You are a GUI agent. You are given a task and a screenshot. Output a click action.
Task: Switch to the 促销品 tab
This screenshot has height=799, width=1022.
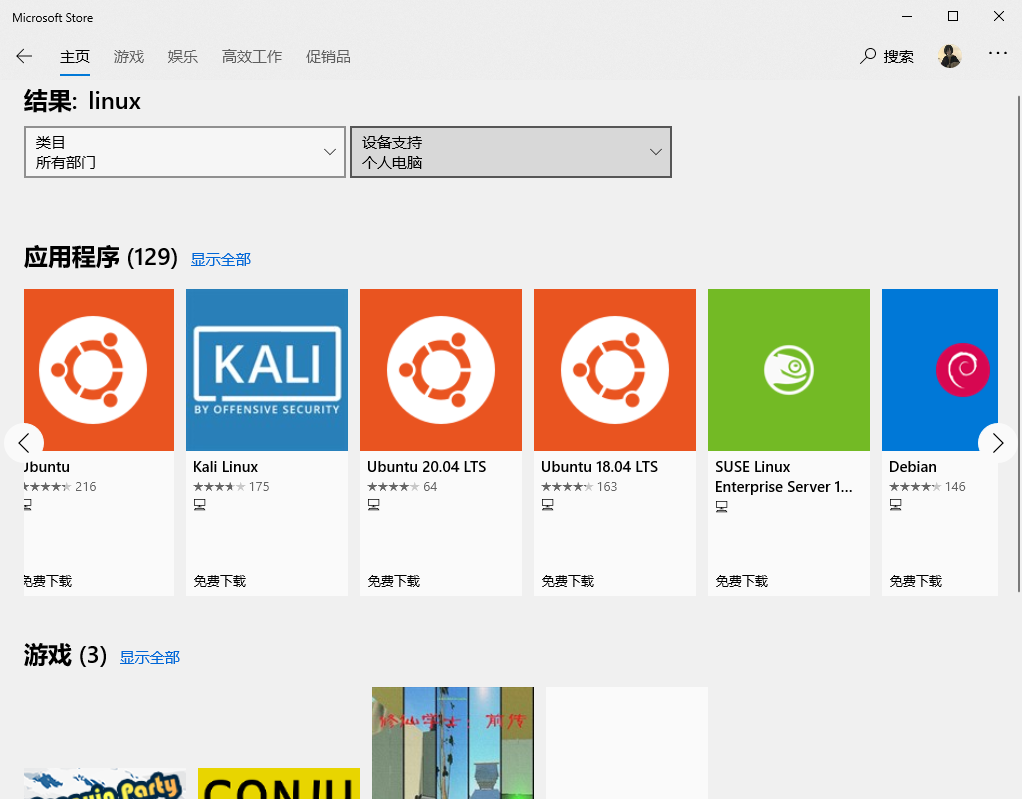click(x=328, y=57)
